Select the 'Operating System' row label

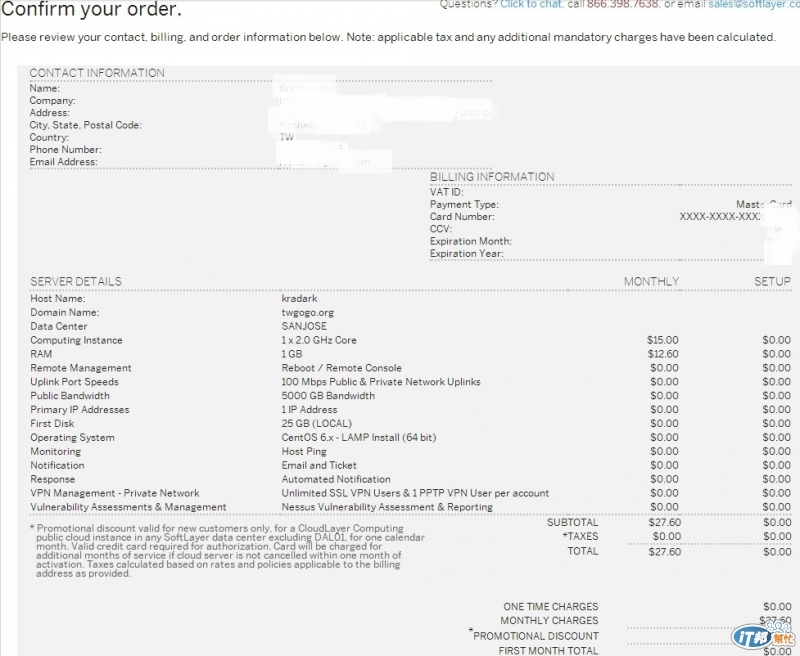pos(72,437)
